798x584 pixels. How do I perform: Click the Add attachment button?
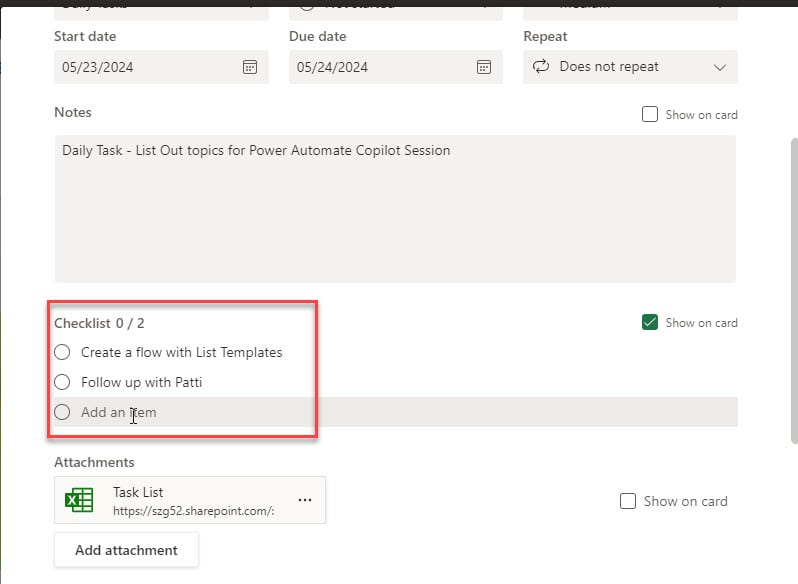pos(126,550)
